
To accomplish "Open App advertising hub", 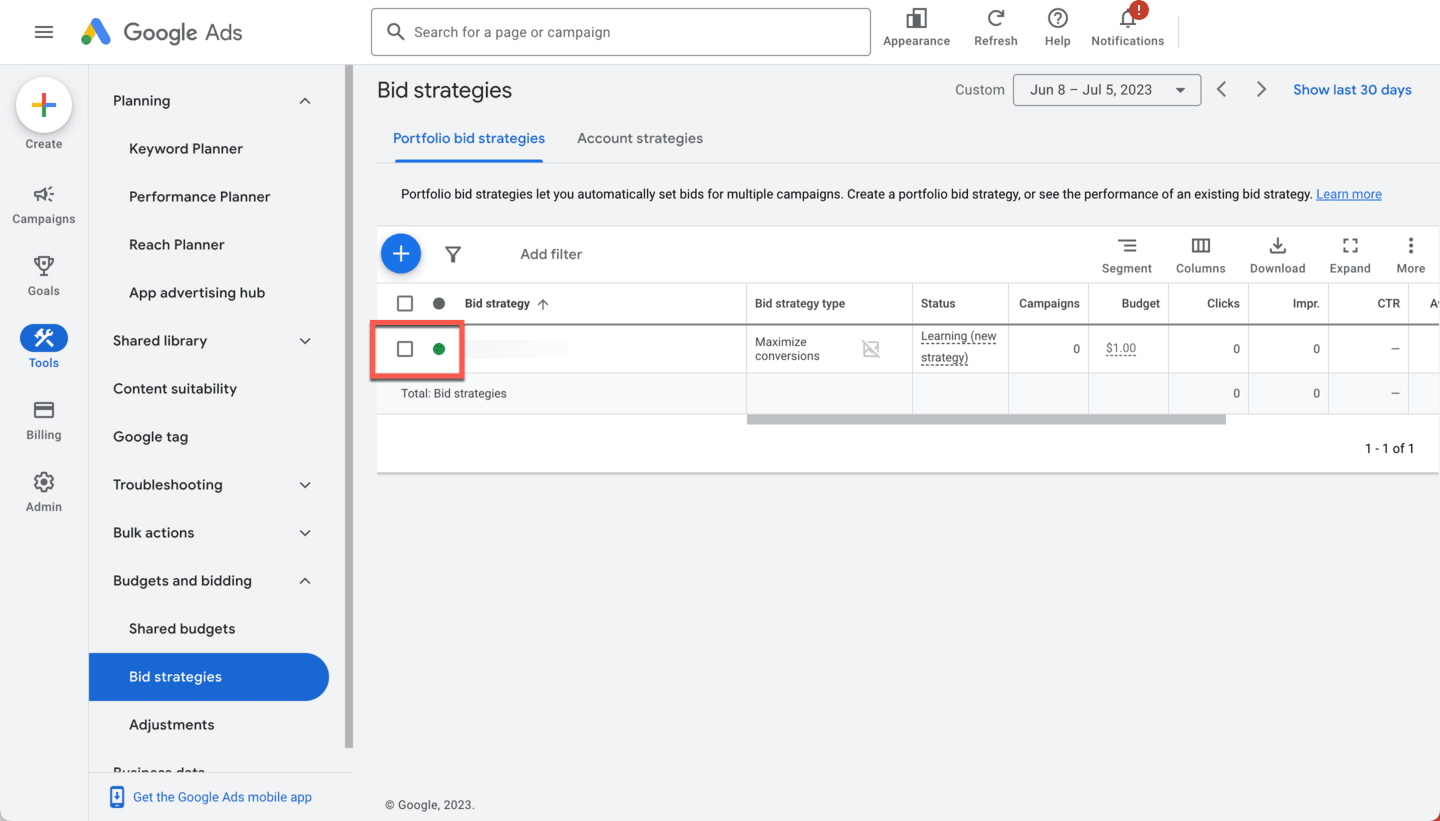I will (x=197, y=293).
